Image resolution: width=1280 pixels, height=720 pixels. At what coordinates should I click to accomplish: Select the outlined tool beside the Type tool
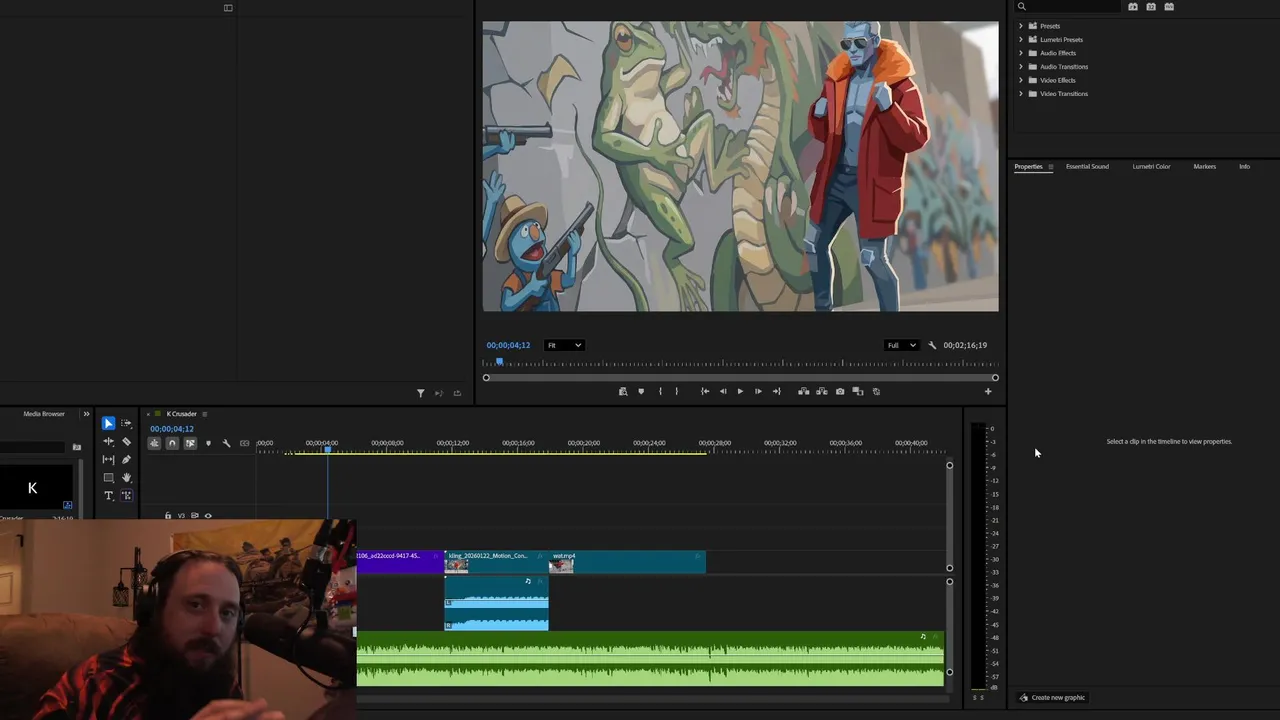126,495
